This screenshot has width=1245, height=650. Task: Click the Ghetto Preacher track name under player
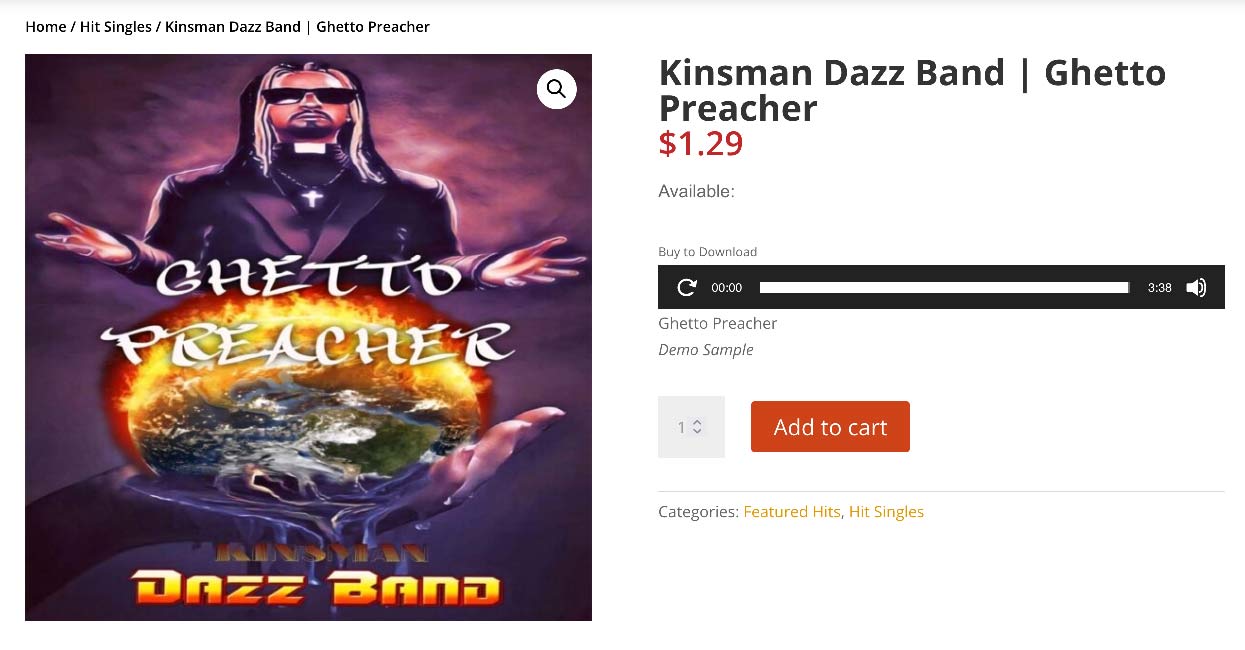click(718, 323)
